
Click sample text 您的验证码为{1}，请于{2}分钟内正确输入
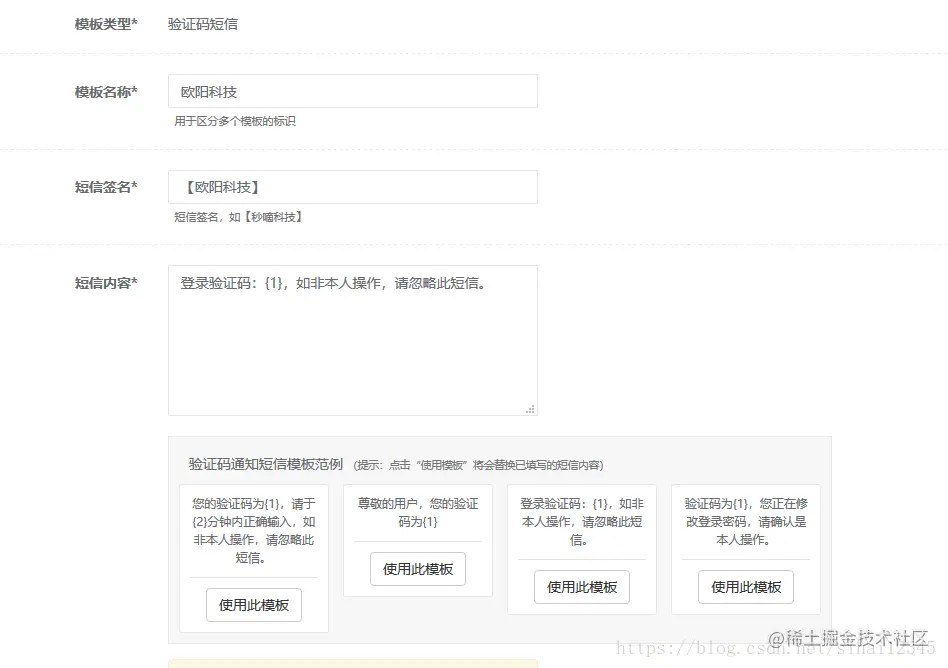(254, 530)
